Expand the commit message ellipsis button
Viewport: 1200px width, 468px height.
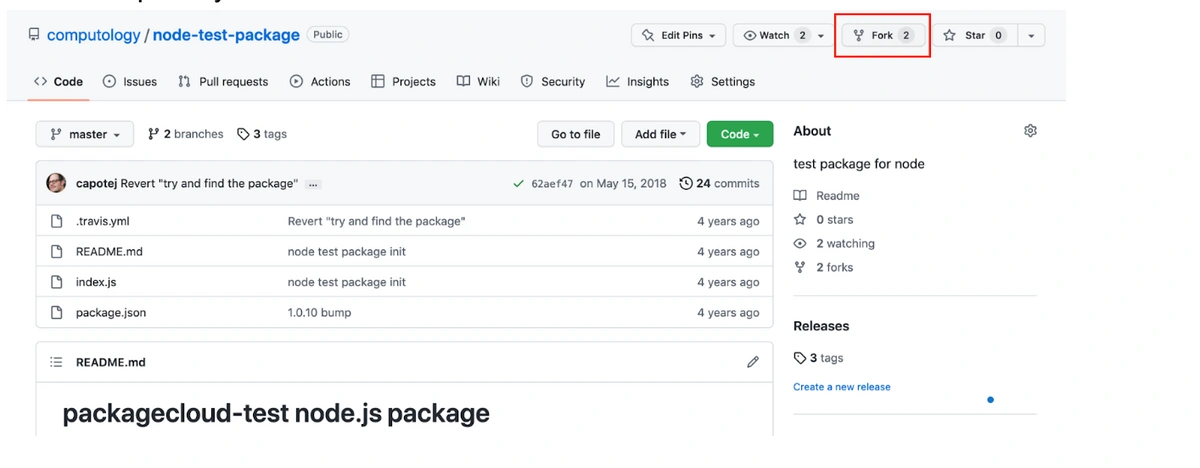pos(313,184)
